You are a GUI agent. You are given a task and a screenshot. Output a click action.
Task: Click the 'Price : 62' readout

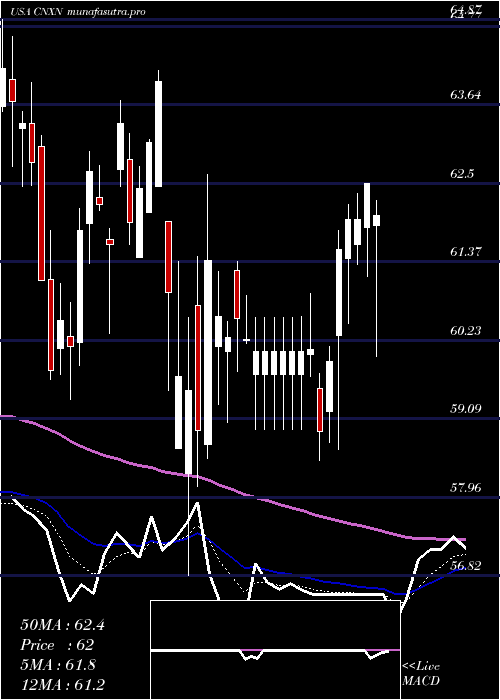[57, 645]
